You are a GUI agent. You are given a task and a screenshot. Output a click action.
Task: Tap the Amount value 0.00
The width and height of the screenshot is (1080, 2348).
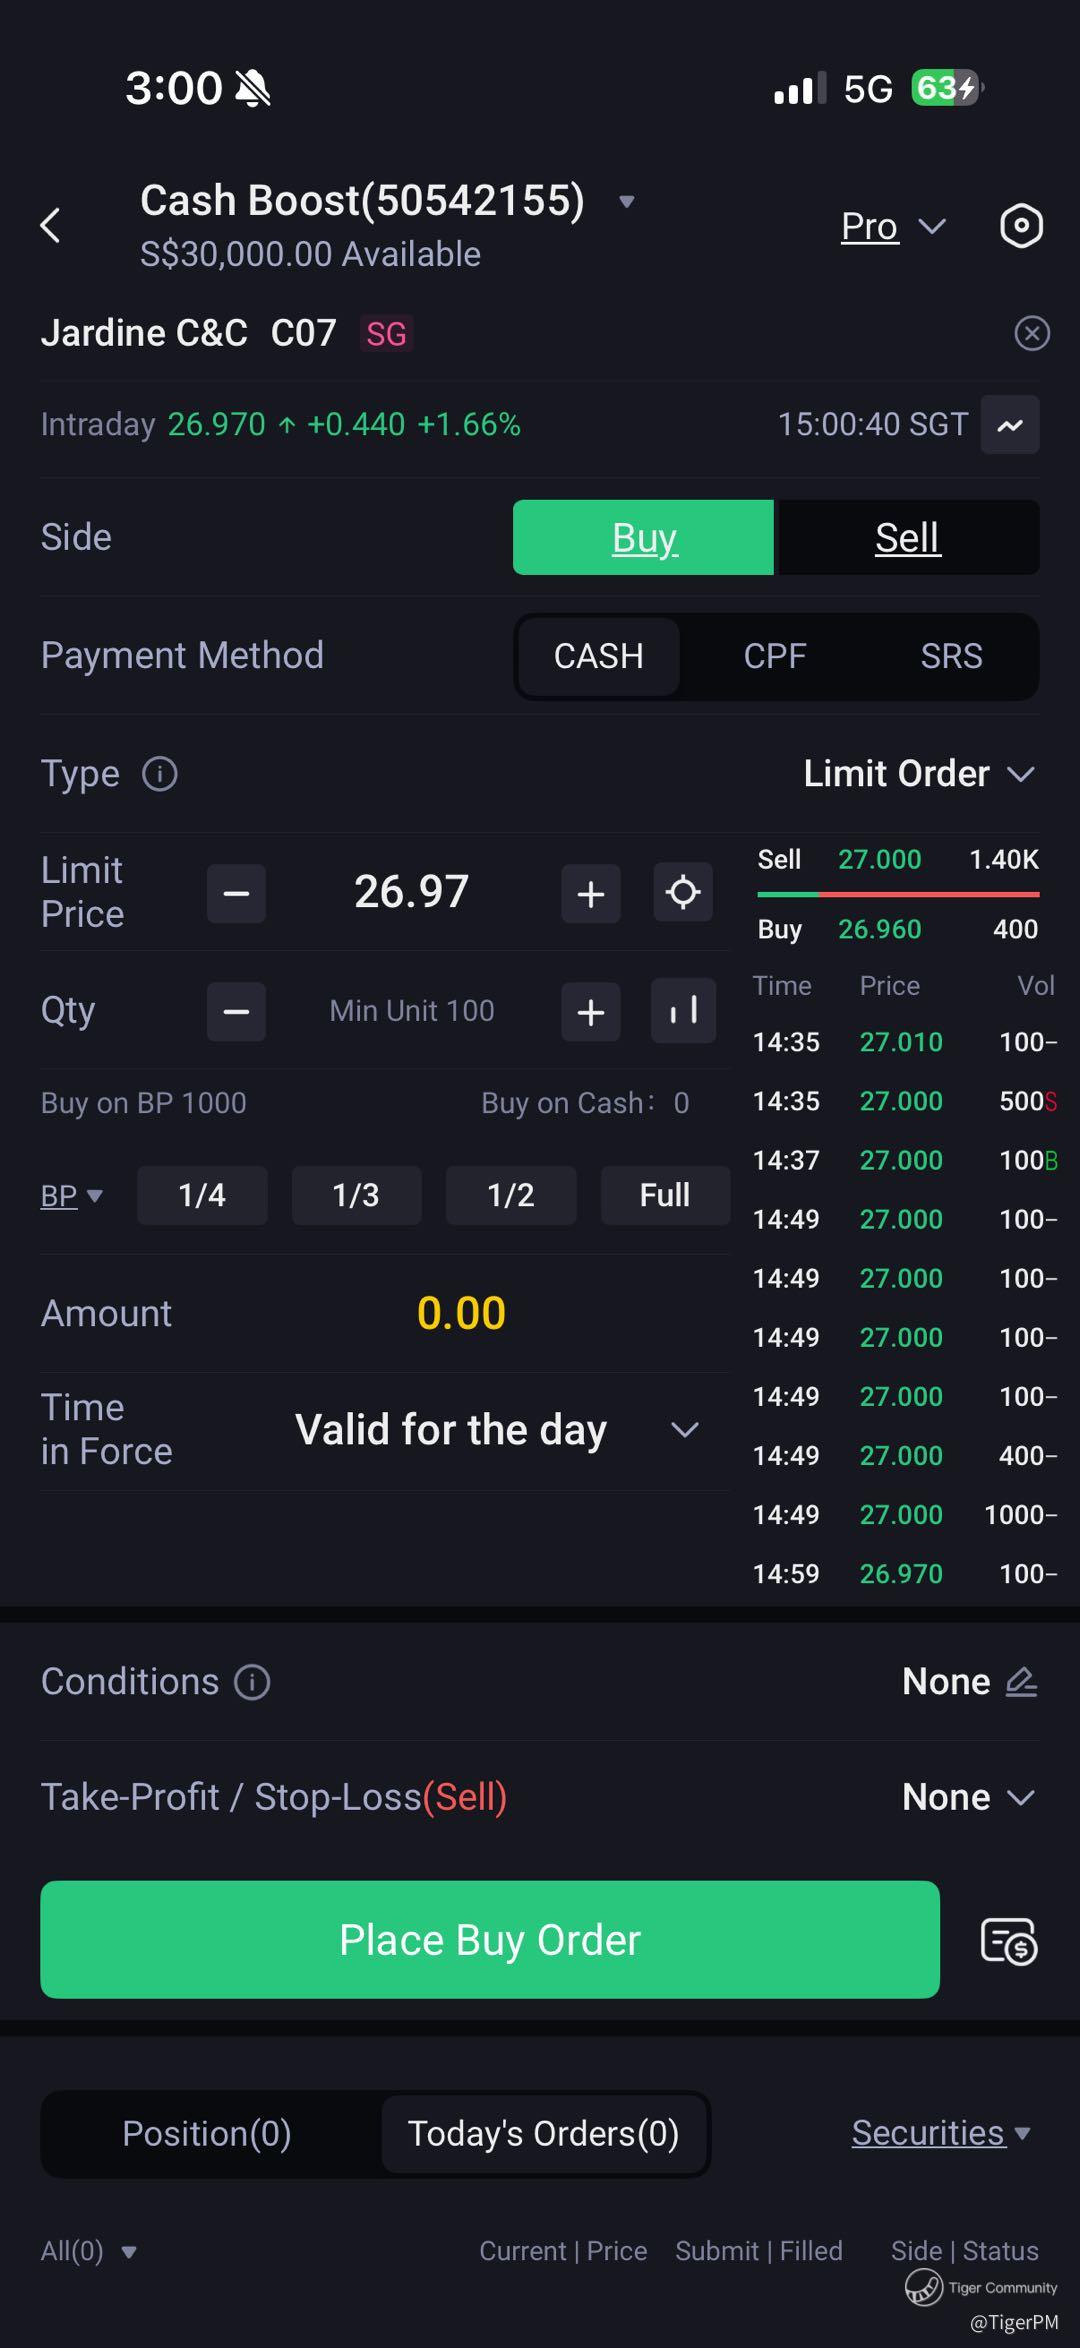click(x=461, y=1313)
